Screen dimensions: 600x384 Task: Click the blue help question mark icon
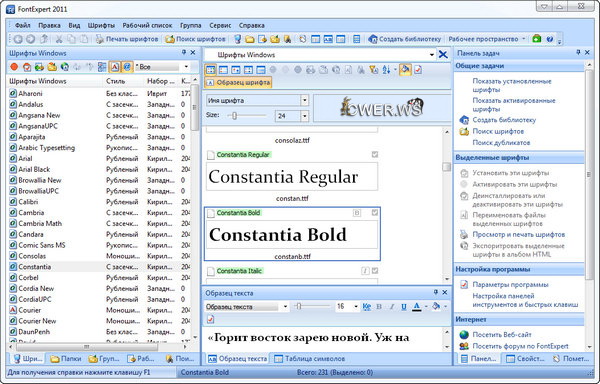click(550, 39)
